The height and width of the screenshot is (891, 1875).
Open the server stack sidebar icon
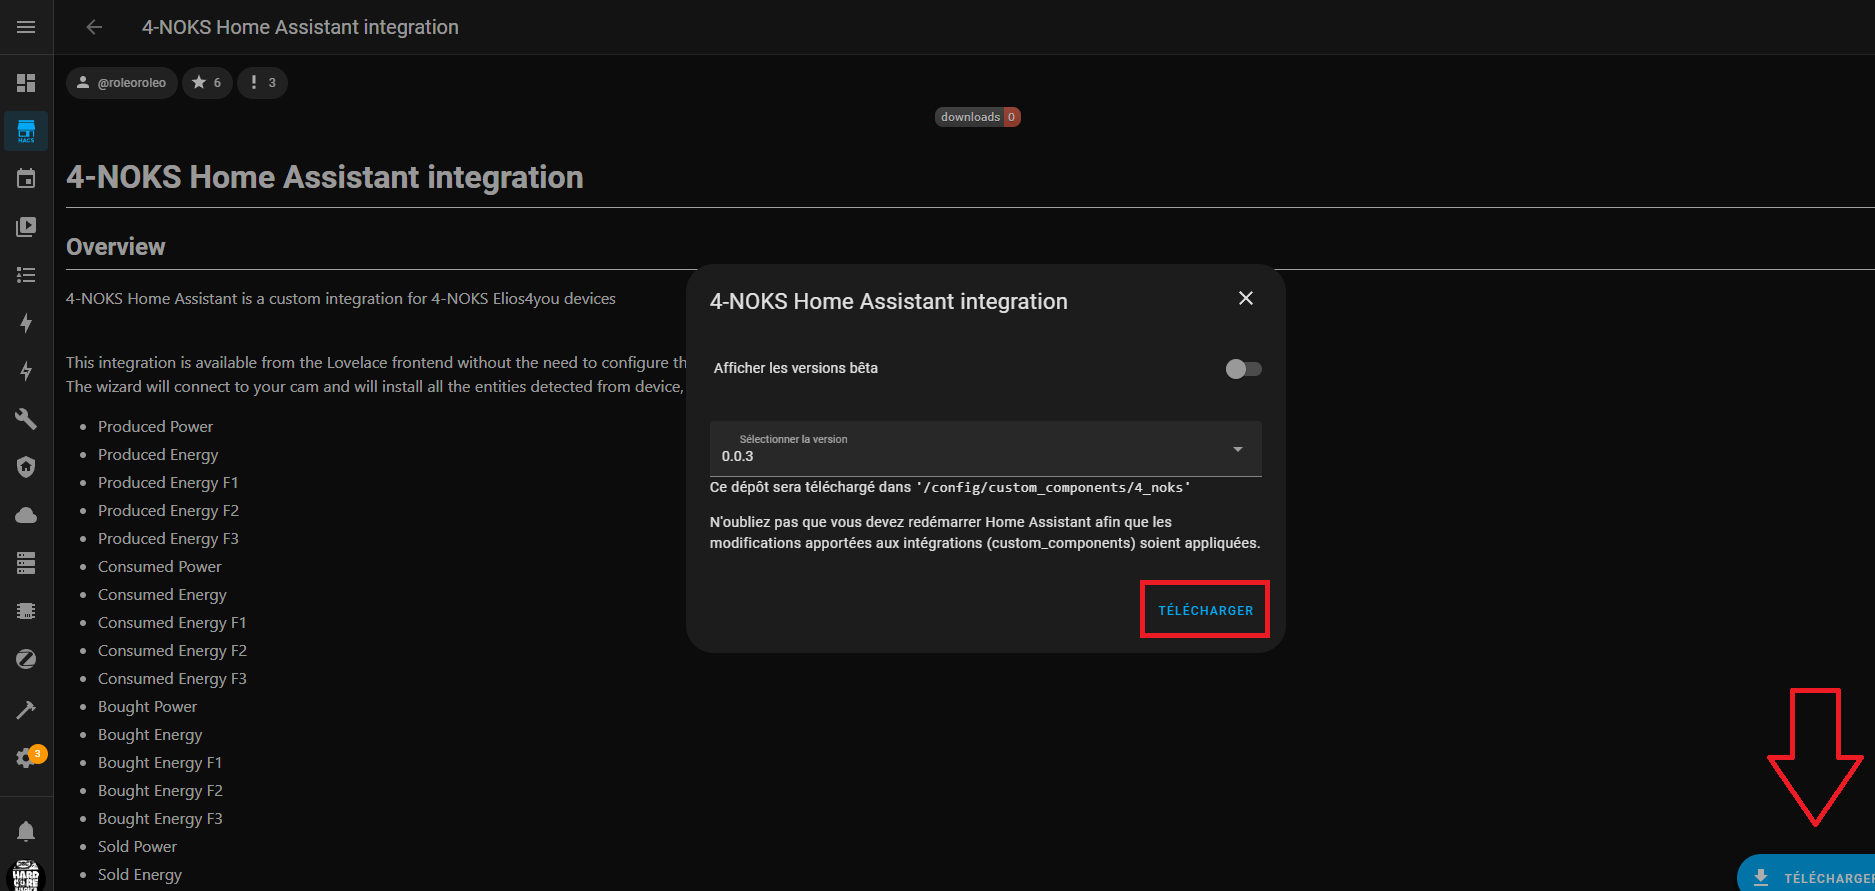26,563
